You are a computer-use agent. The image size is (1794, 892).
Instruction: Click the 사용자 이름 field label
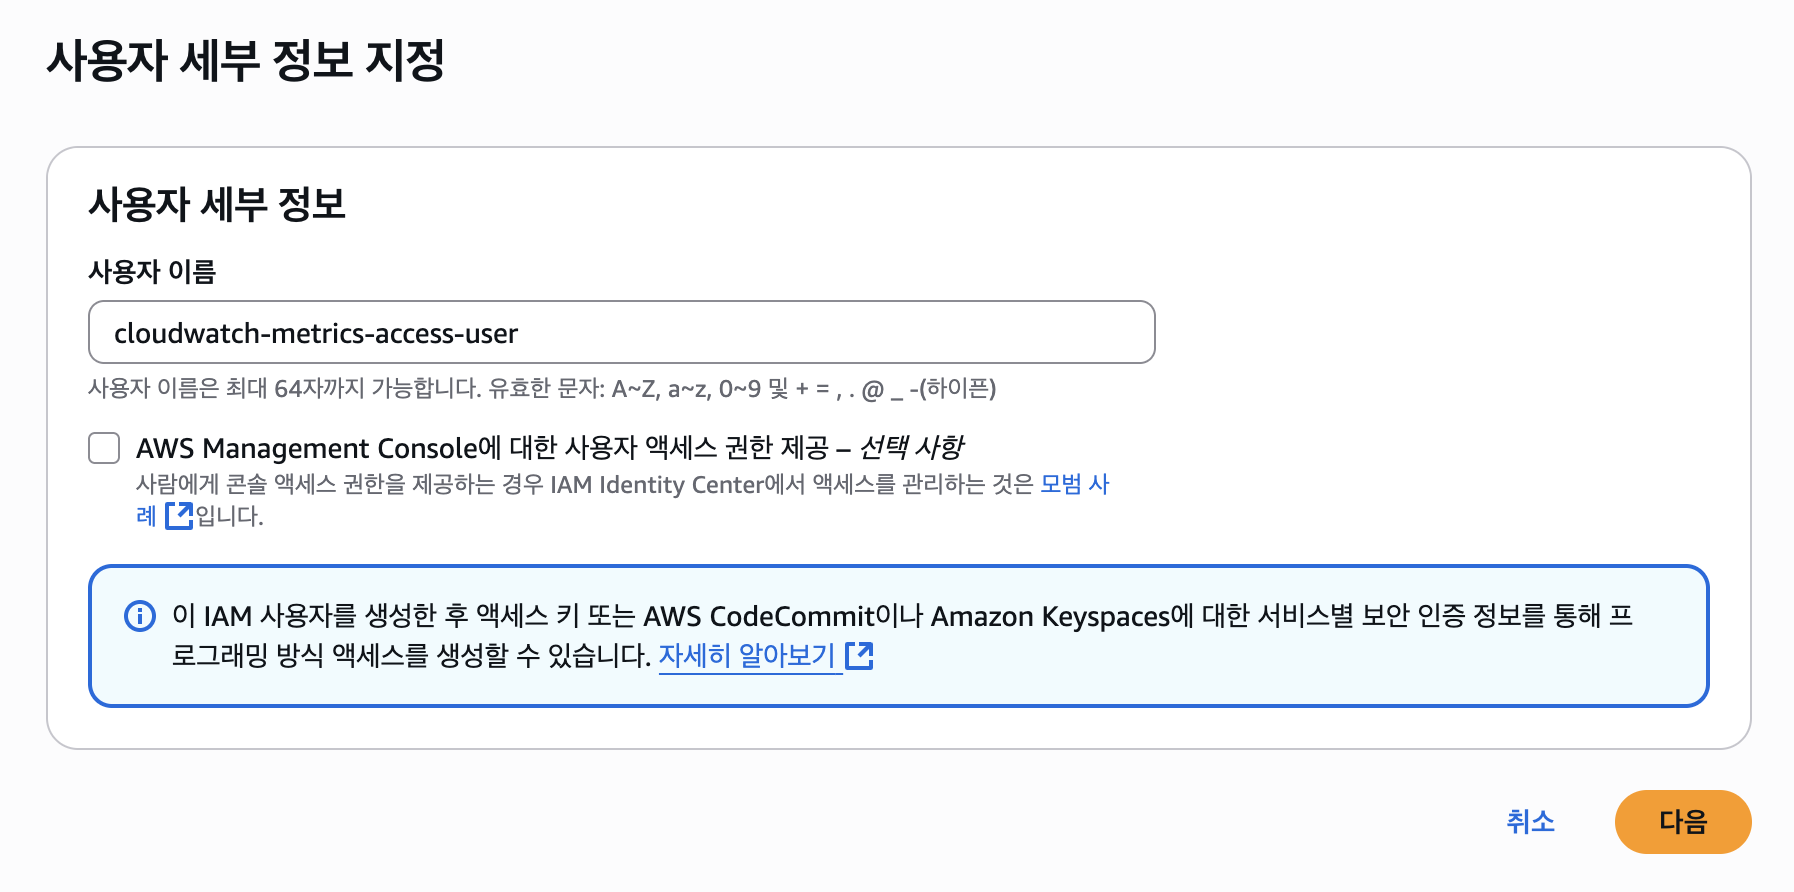(x=152, y=272)
